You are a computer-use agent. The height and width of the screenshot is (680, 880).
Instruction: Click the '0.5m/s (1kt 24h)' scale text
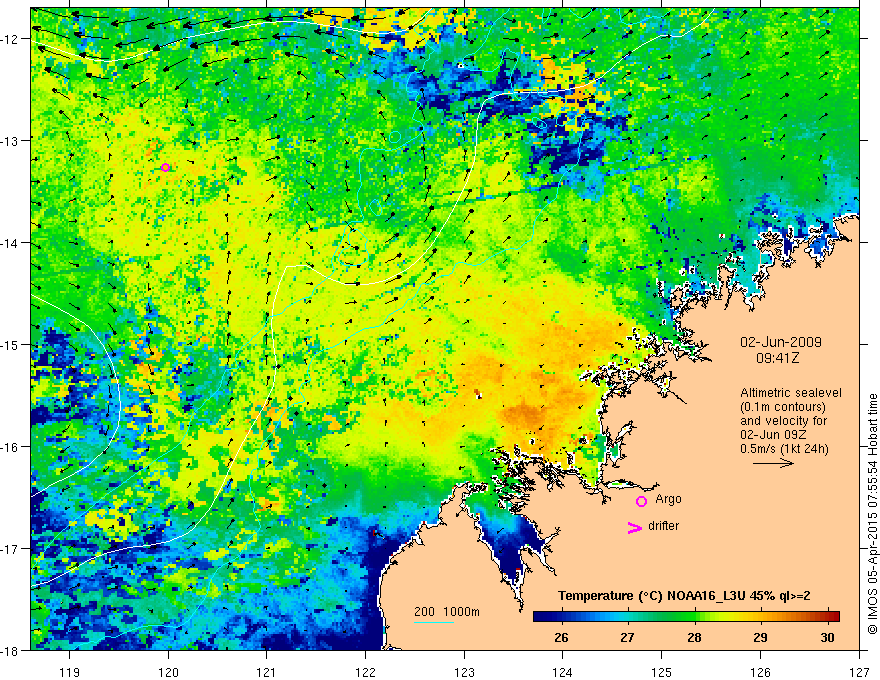(785, 449)
